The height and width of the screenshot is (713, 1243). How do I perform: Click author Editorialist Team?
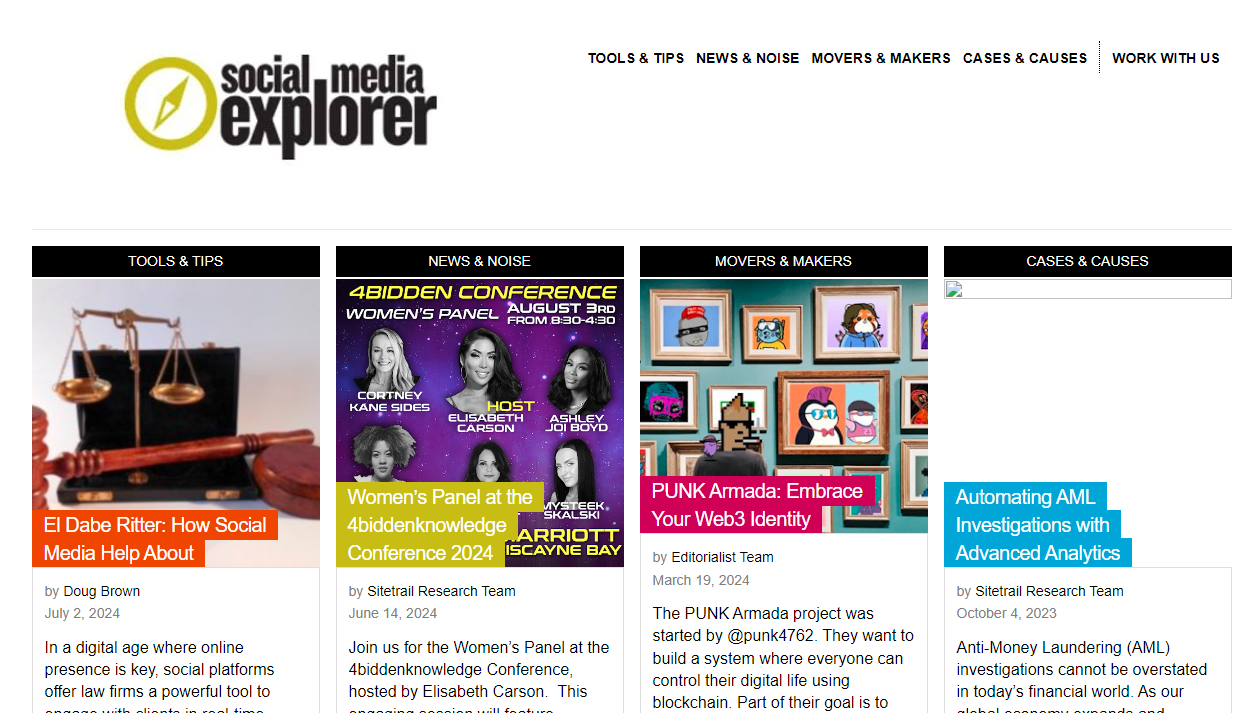722,557
